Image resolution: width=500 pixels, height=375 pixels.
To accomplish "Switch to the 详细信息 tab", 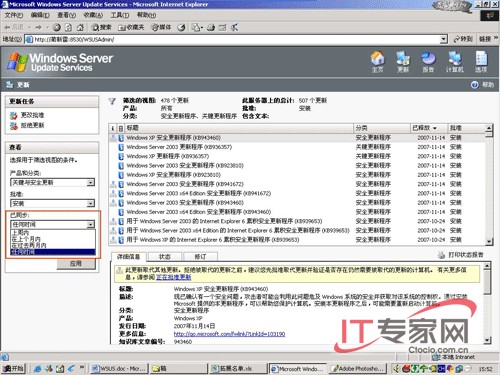I will (128, 256).
